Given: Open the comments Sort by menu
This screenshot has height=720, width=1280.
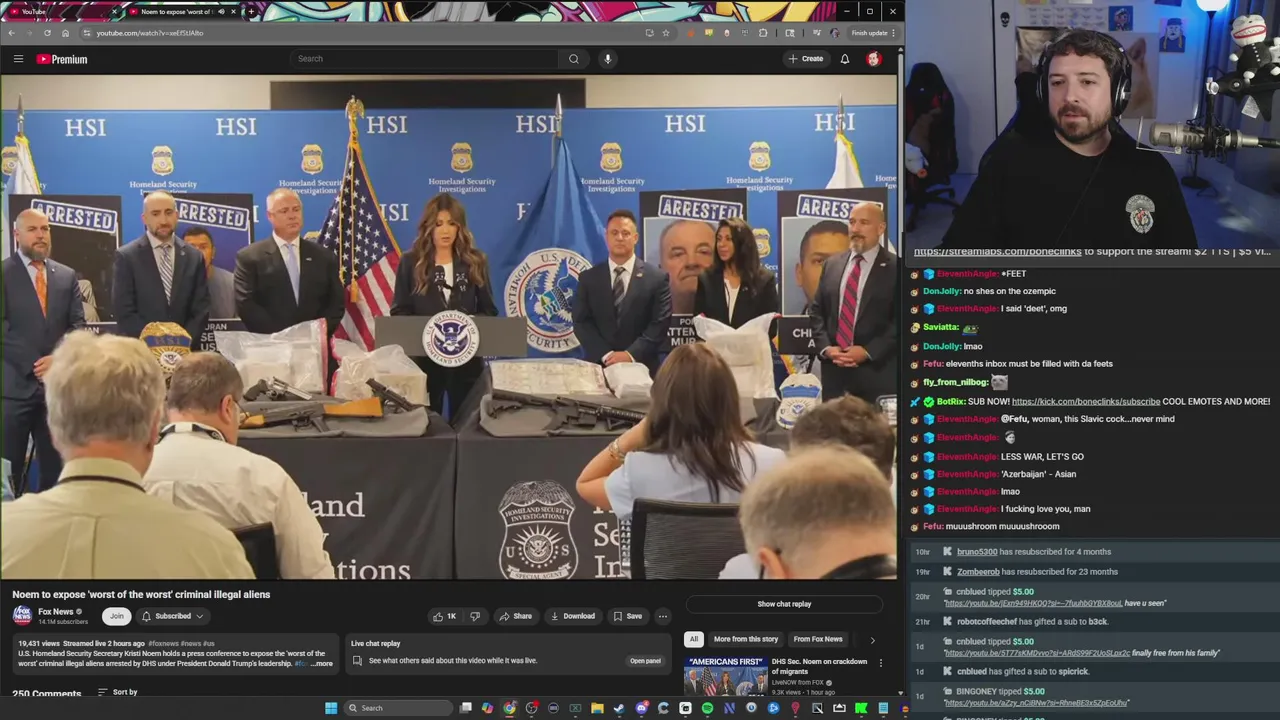Looking at the screenshot, I should pos(117,692).
